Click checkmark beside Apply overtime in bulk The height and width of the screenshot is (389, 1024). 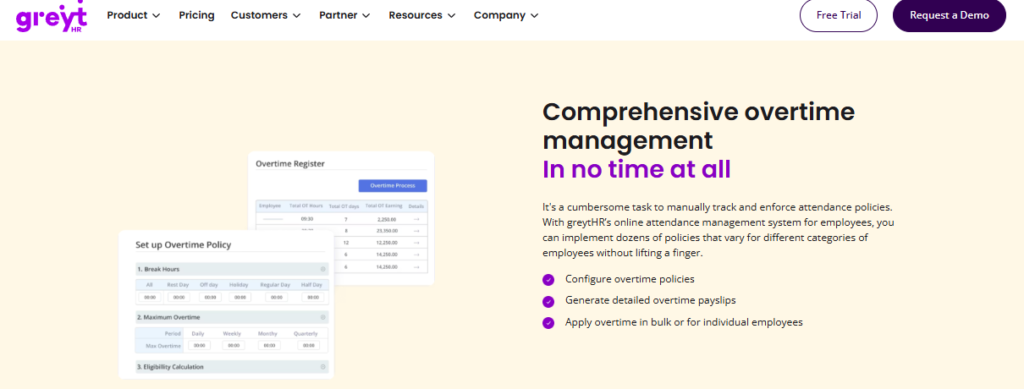coord(548,322)
